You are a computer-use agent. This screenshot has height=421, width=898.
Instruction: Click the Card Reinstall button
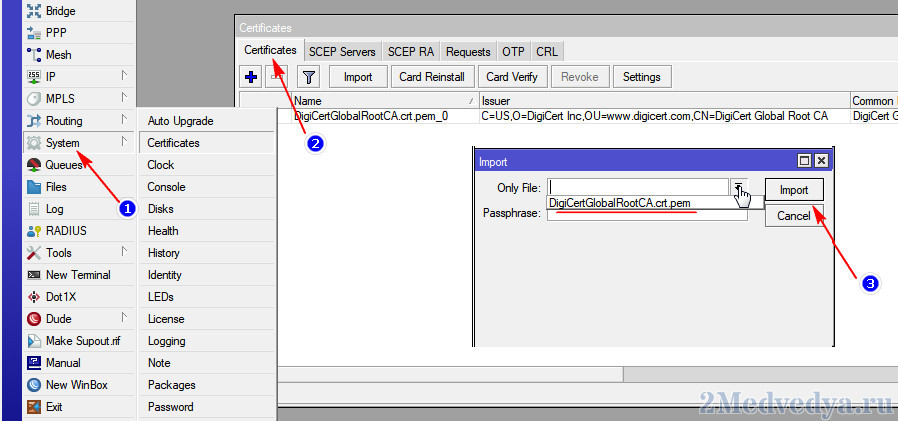click(x=432, y=77)
